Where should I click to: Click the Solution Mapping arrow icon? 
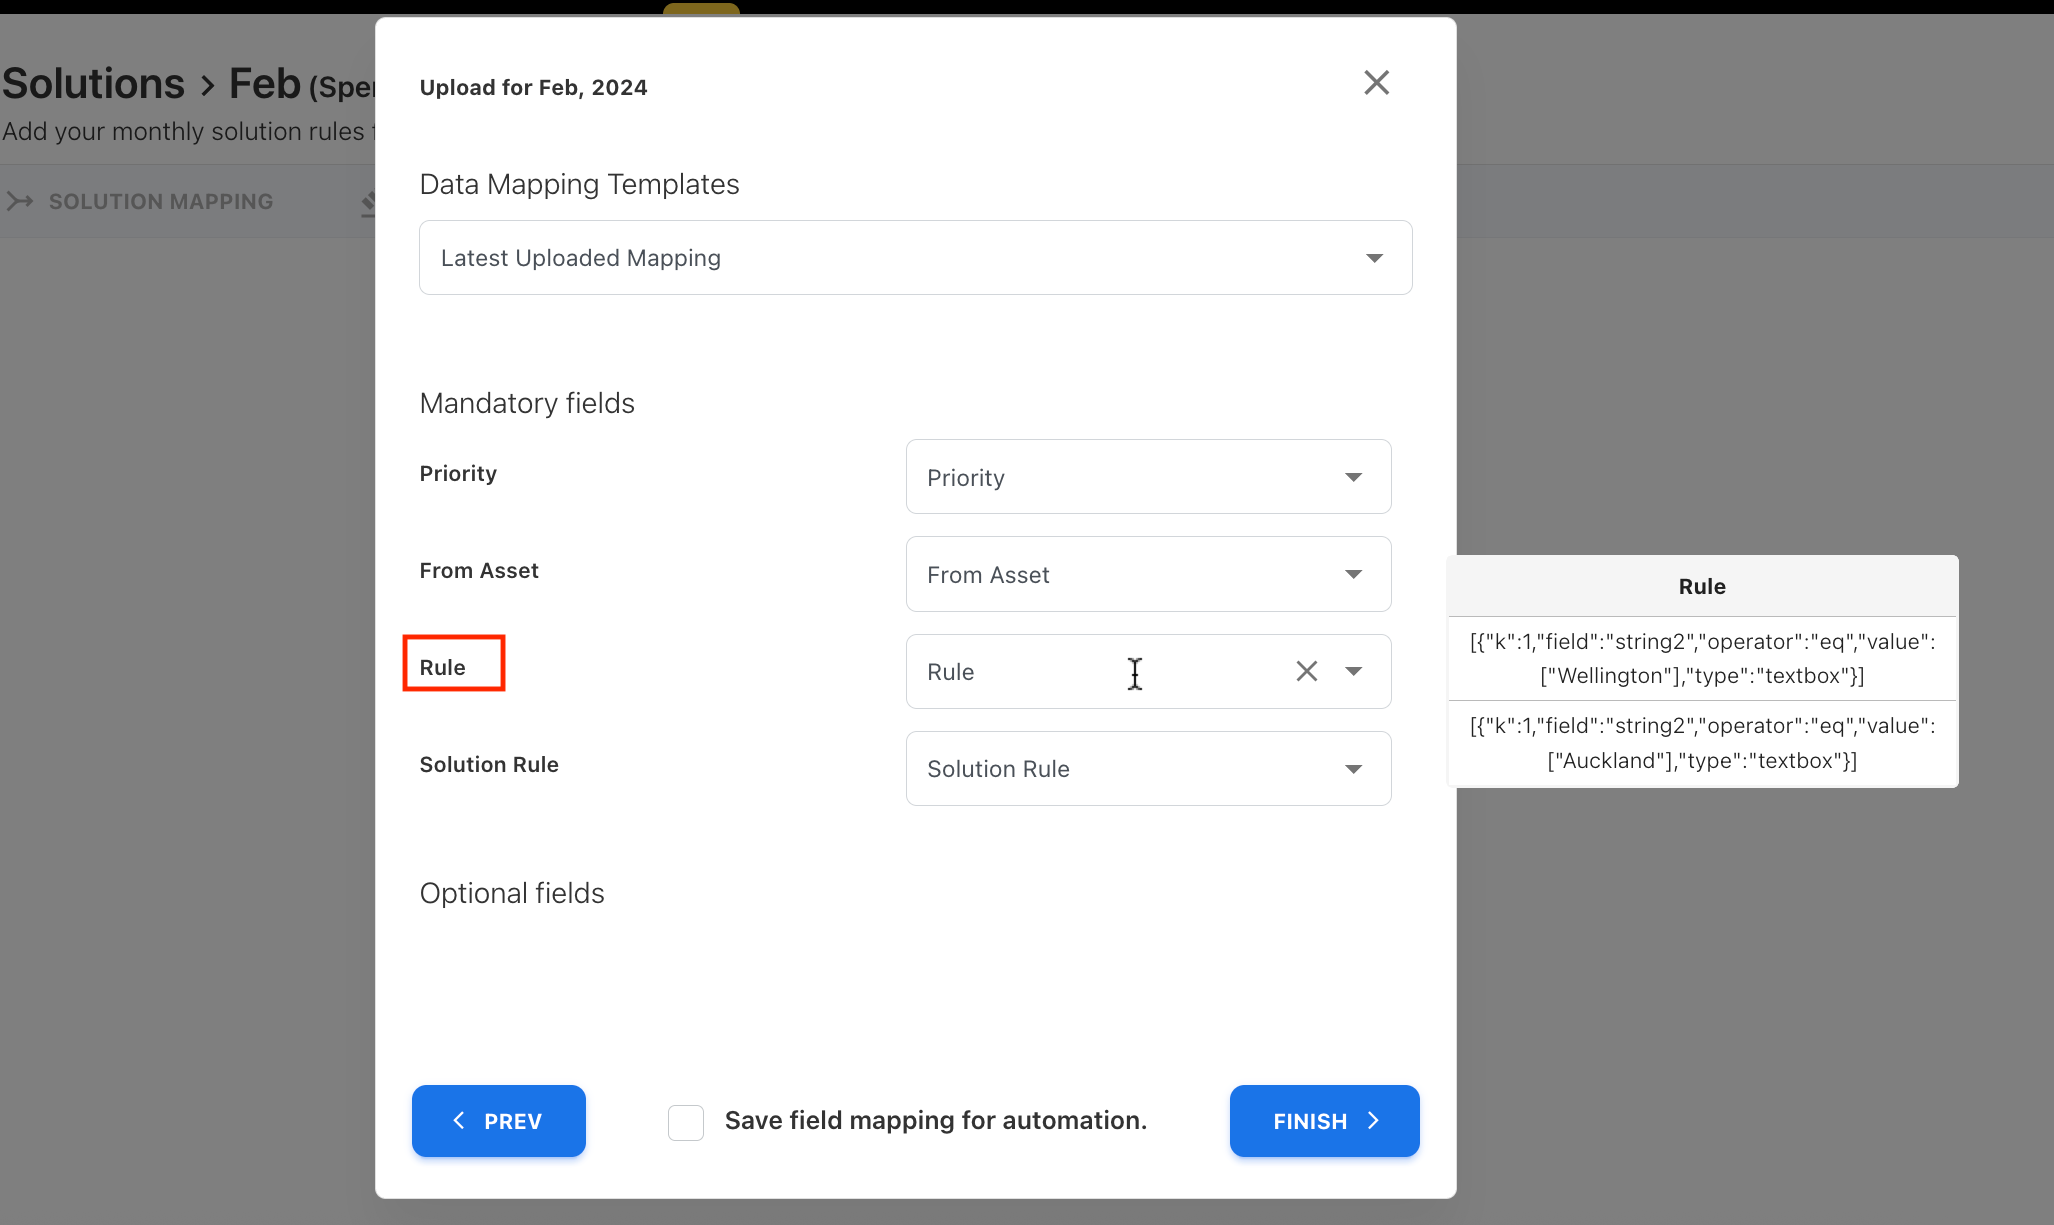[x=20, y=202]
